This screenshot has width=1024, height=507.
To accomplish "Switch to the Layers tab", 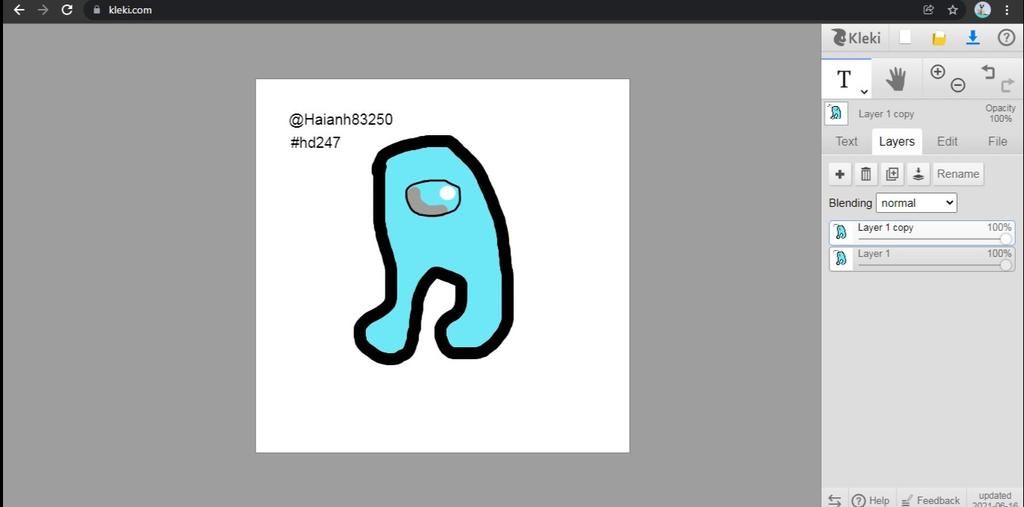I will tap(897, 141).
